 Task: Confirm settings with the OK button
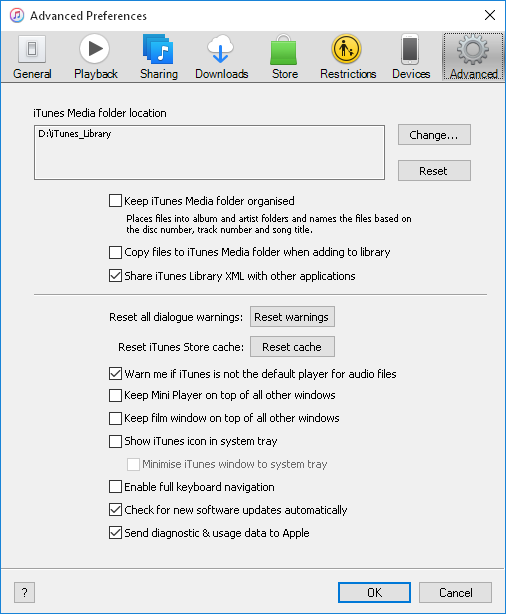click(374, 592)
